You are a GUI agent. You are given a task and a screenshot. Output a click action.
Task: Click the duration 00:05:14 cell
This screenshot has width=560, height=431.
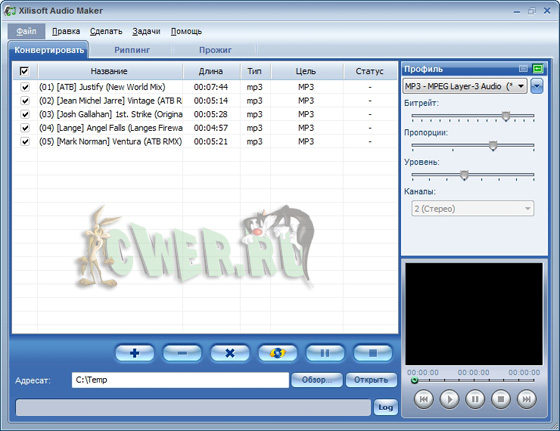pos(211,101)
